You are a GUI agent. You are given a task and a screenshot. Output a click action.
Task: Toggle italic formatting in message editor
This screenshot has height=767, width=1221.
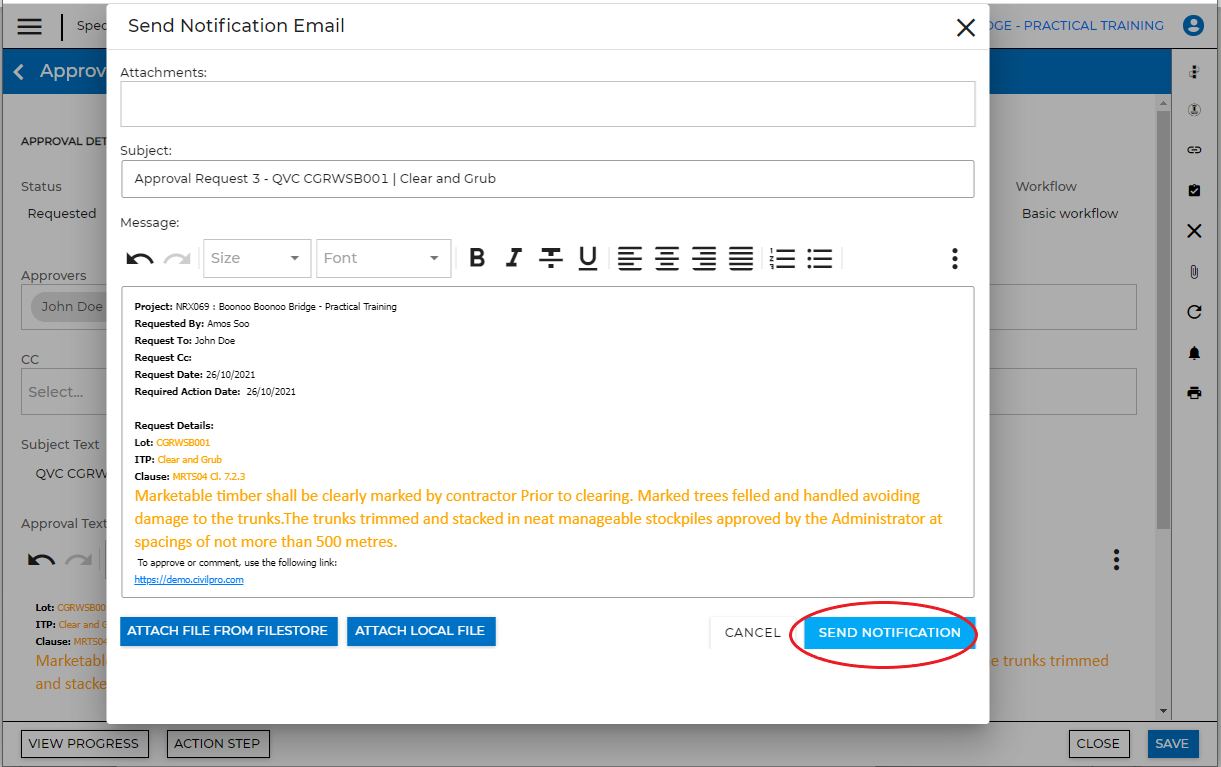click(514, 258)
